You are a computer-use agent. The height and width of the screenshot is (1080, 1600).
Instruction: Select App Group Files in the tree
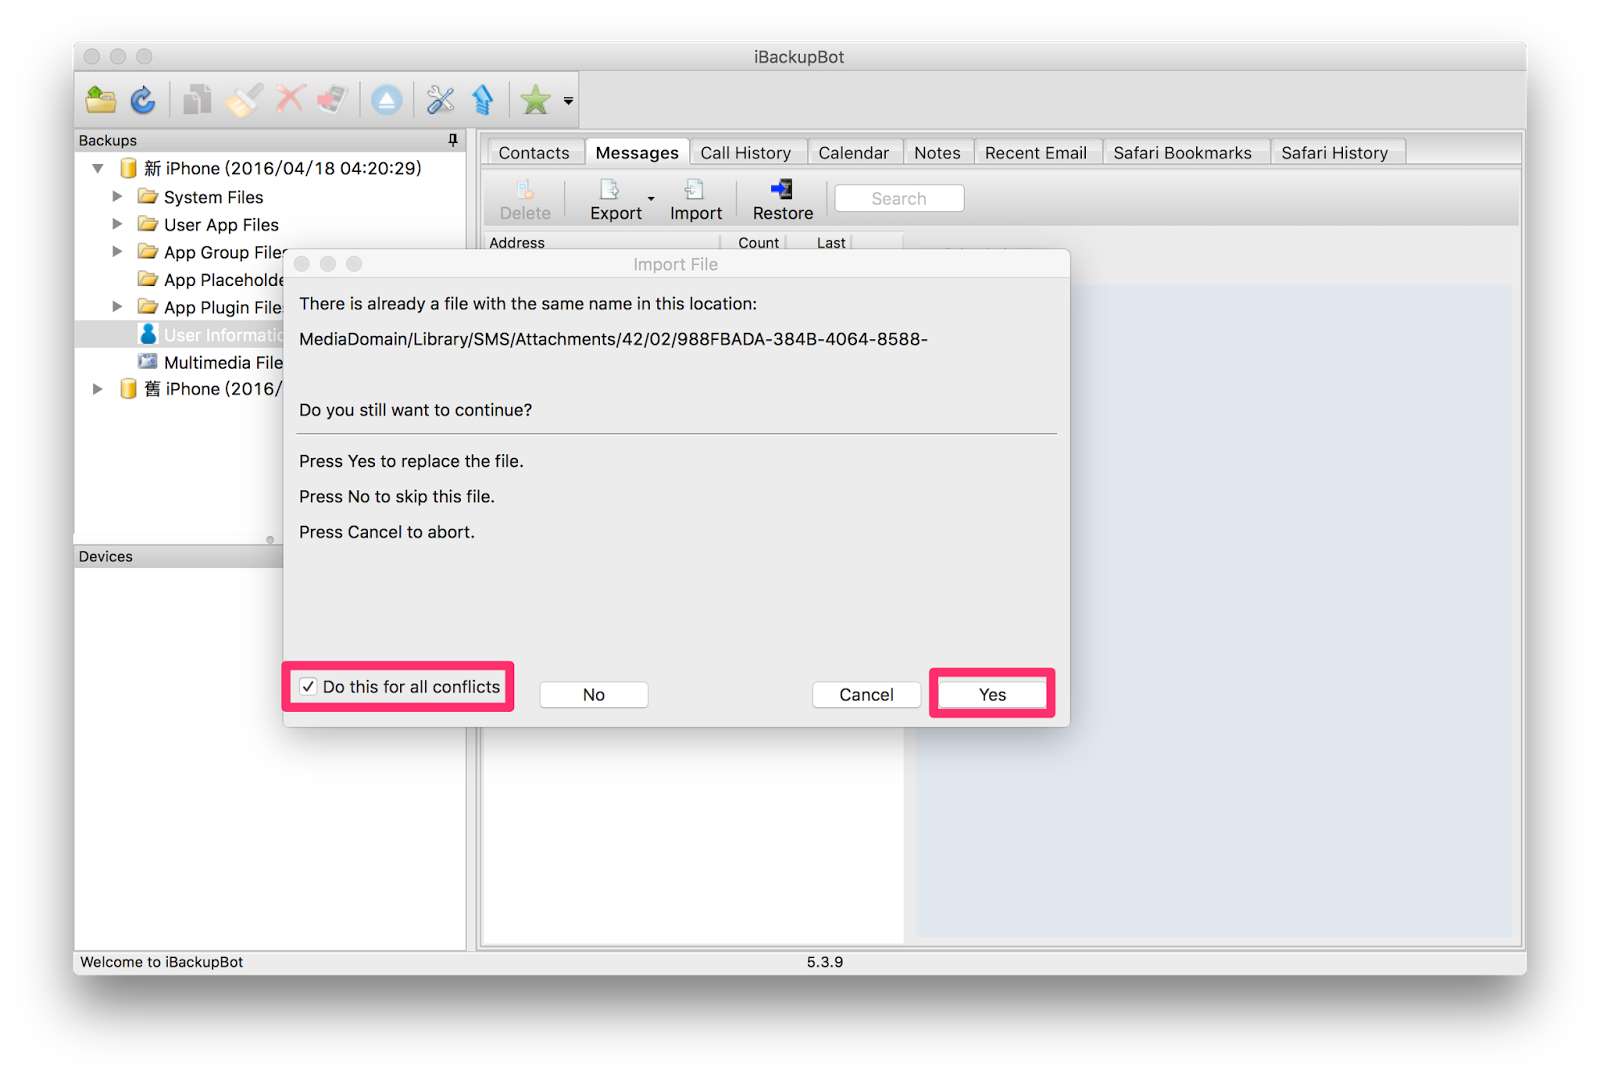coord(225,252)
